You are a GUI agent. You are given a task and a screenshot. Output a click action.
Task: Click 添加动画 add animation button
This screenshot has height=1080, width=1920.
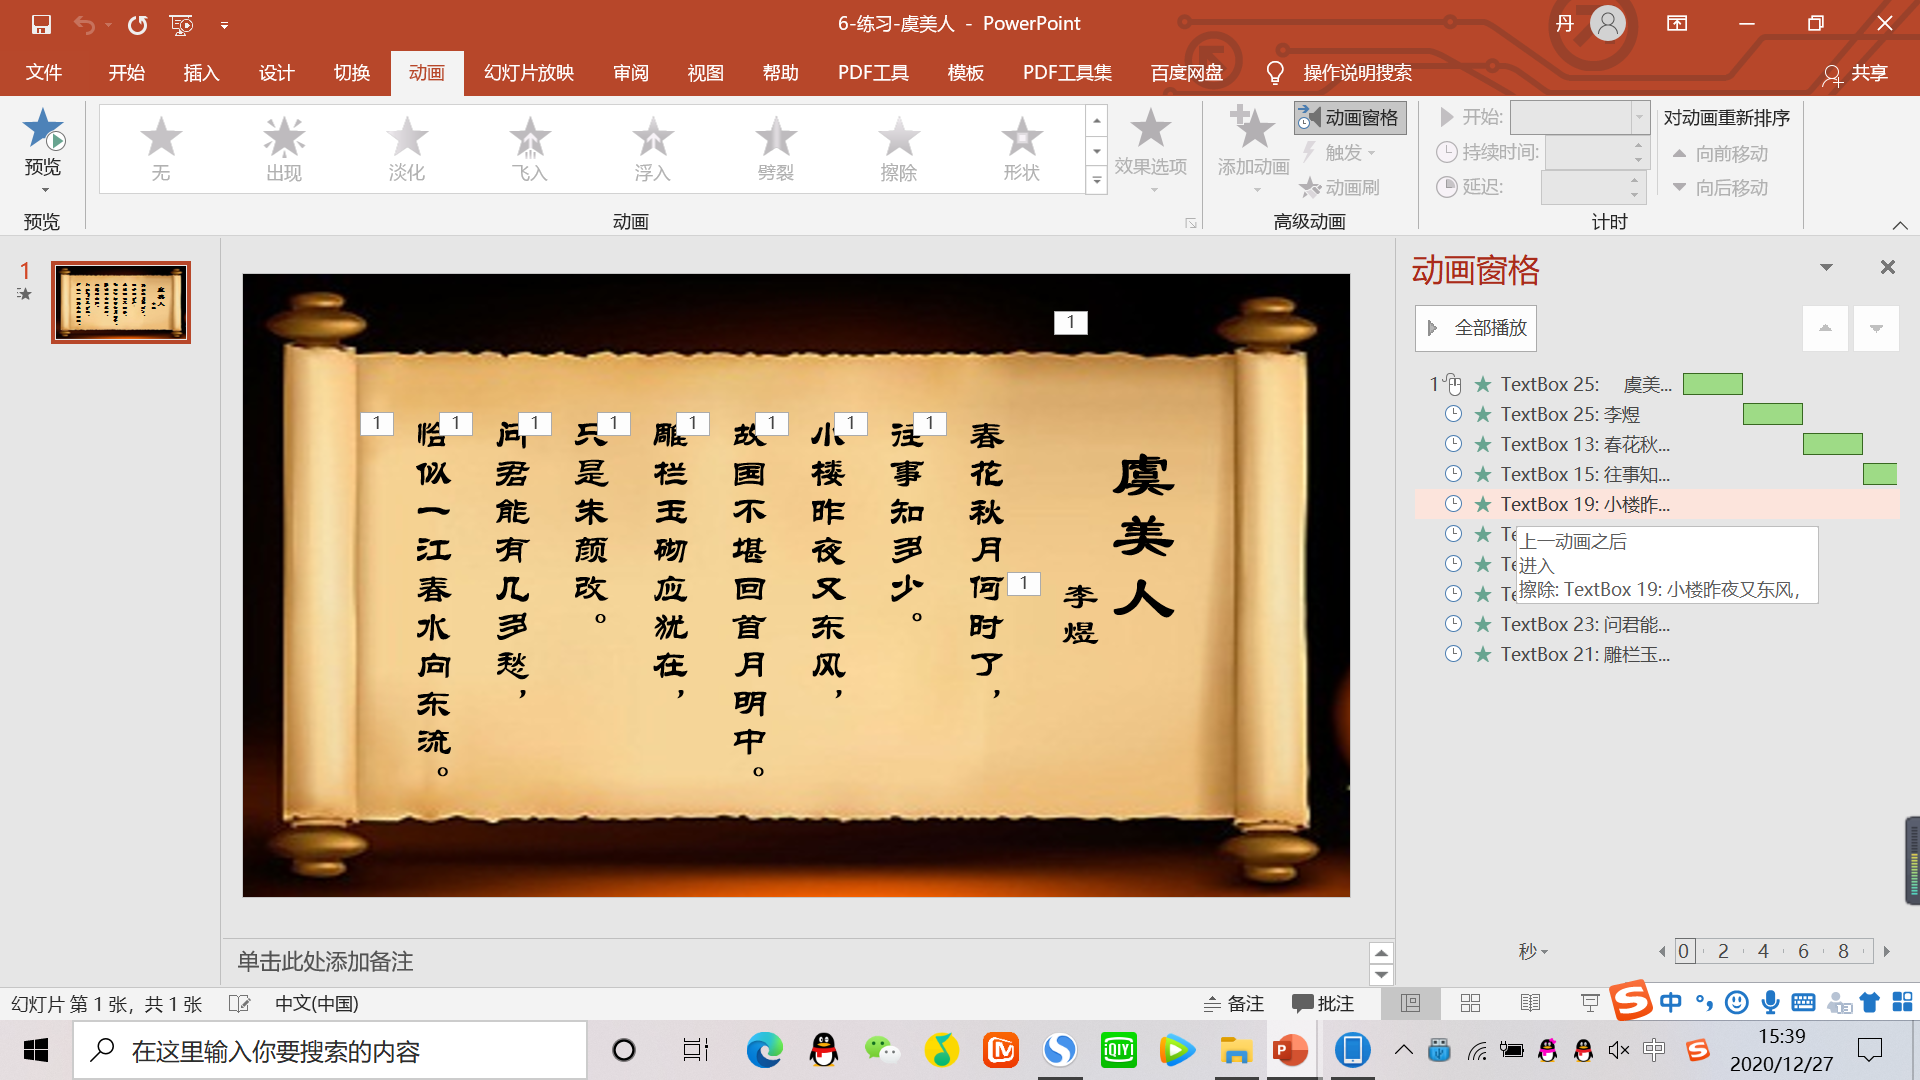click(1253, 150)
